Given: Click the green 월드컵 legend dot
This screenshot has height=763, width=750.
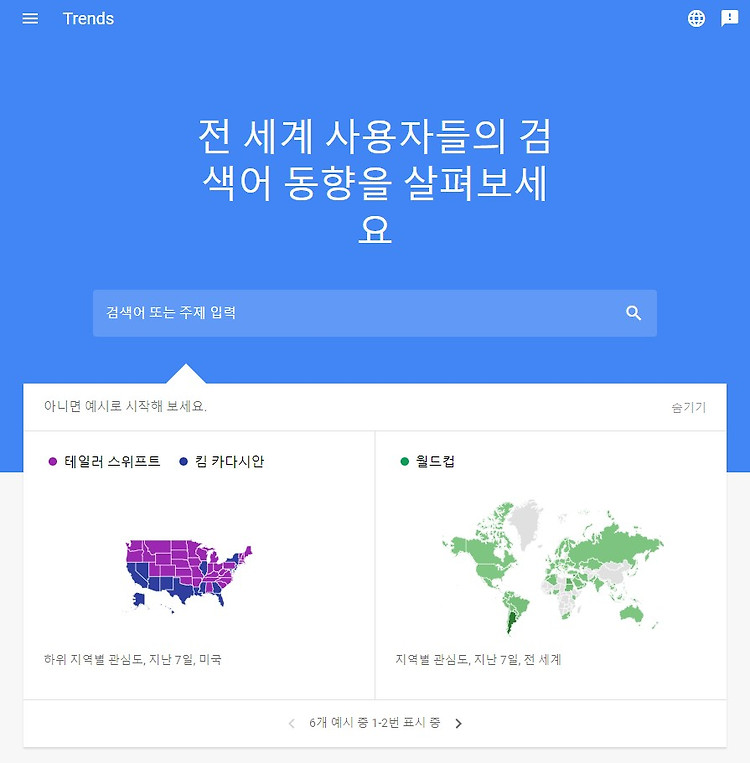Looking at the screenshot, I should (x=404, y=461).
